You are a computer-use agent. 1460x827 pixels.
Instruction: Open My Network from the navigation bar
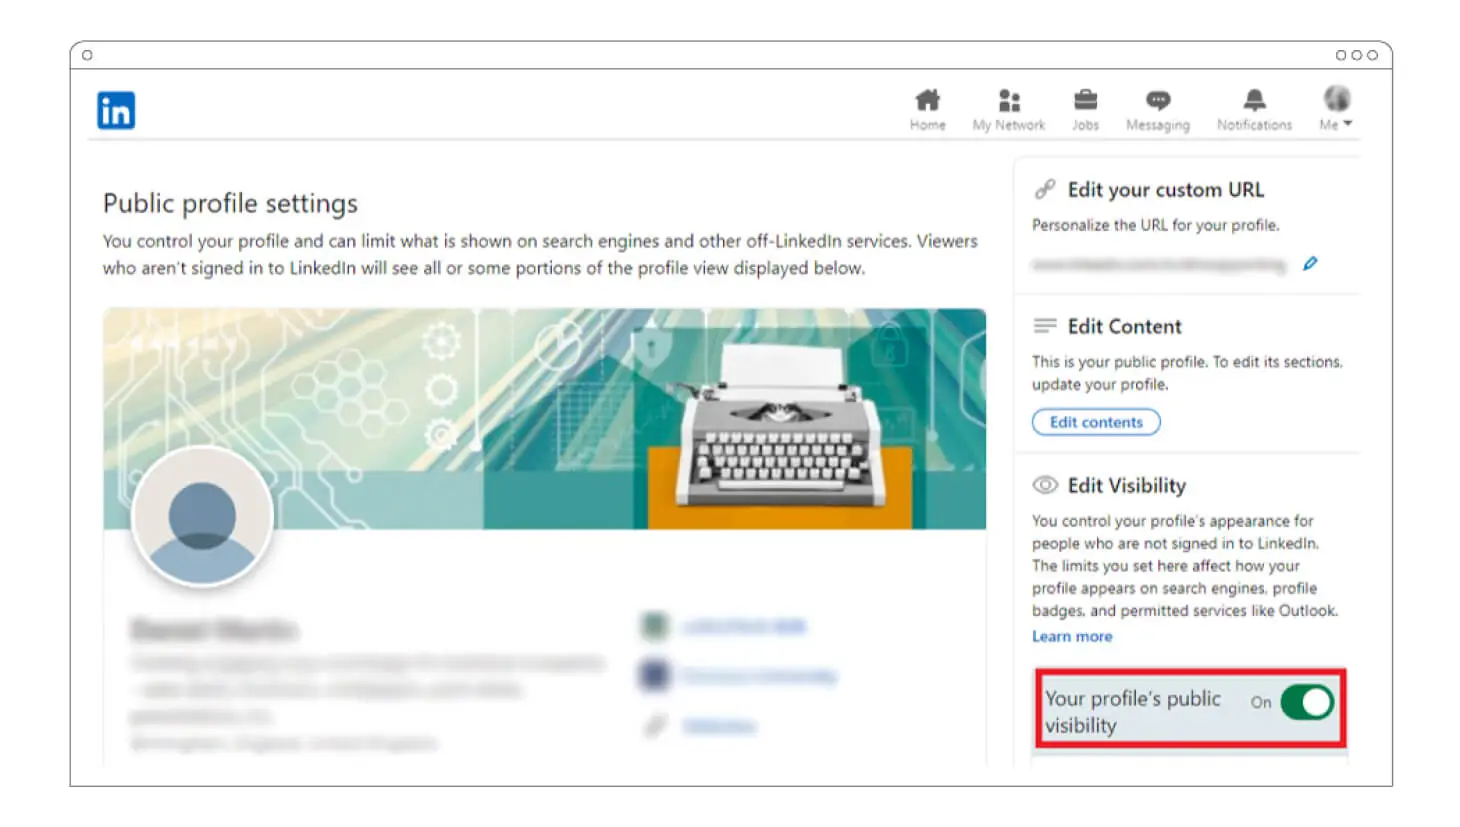[1008, 110]
